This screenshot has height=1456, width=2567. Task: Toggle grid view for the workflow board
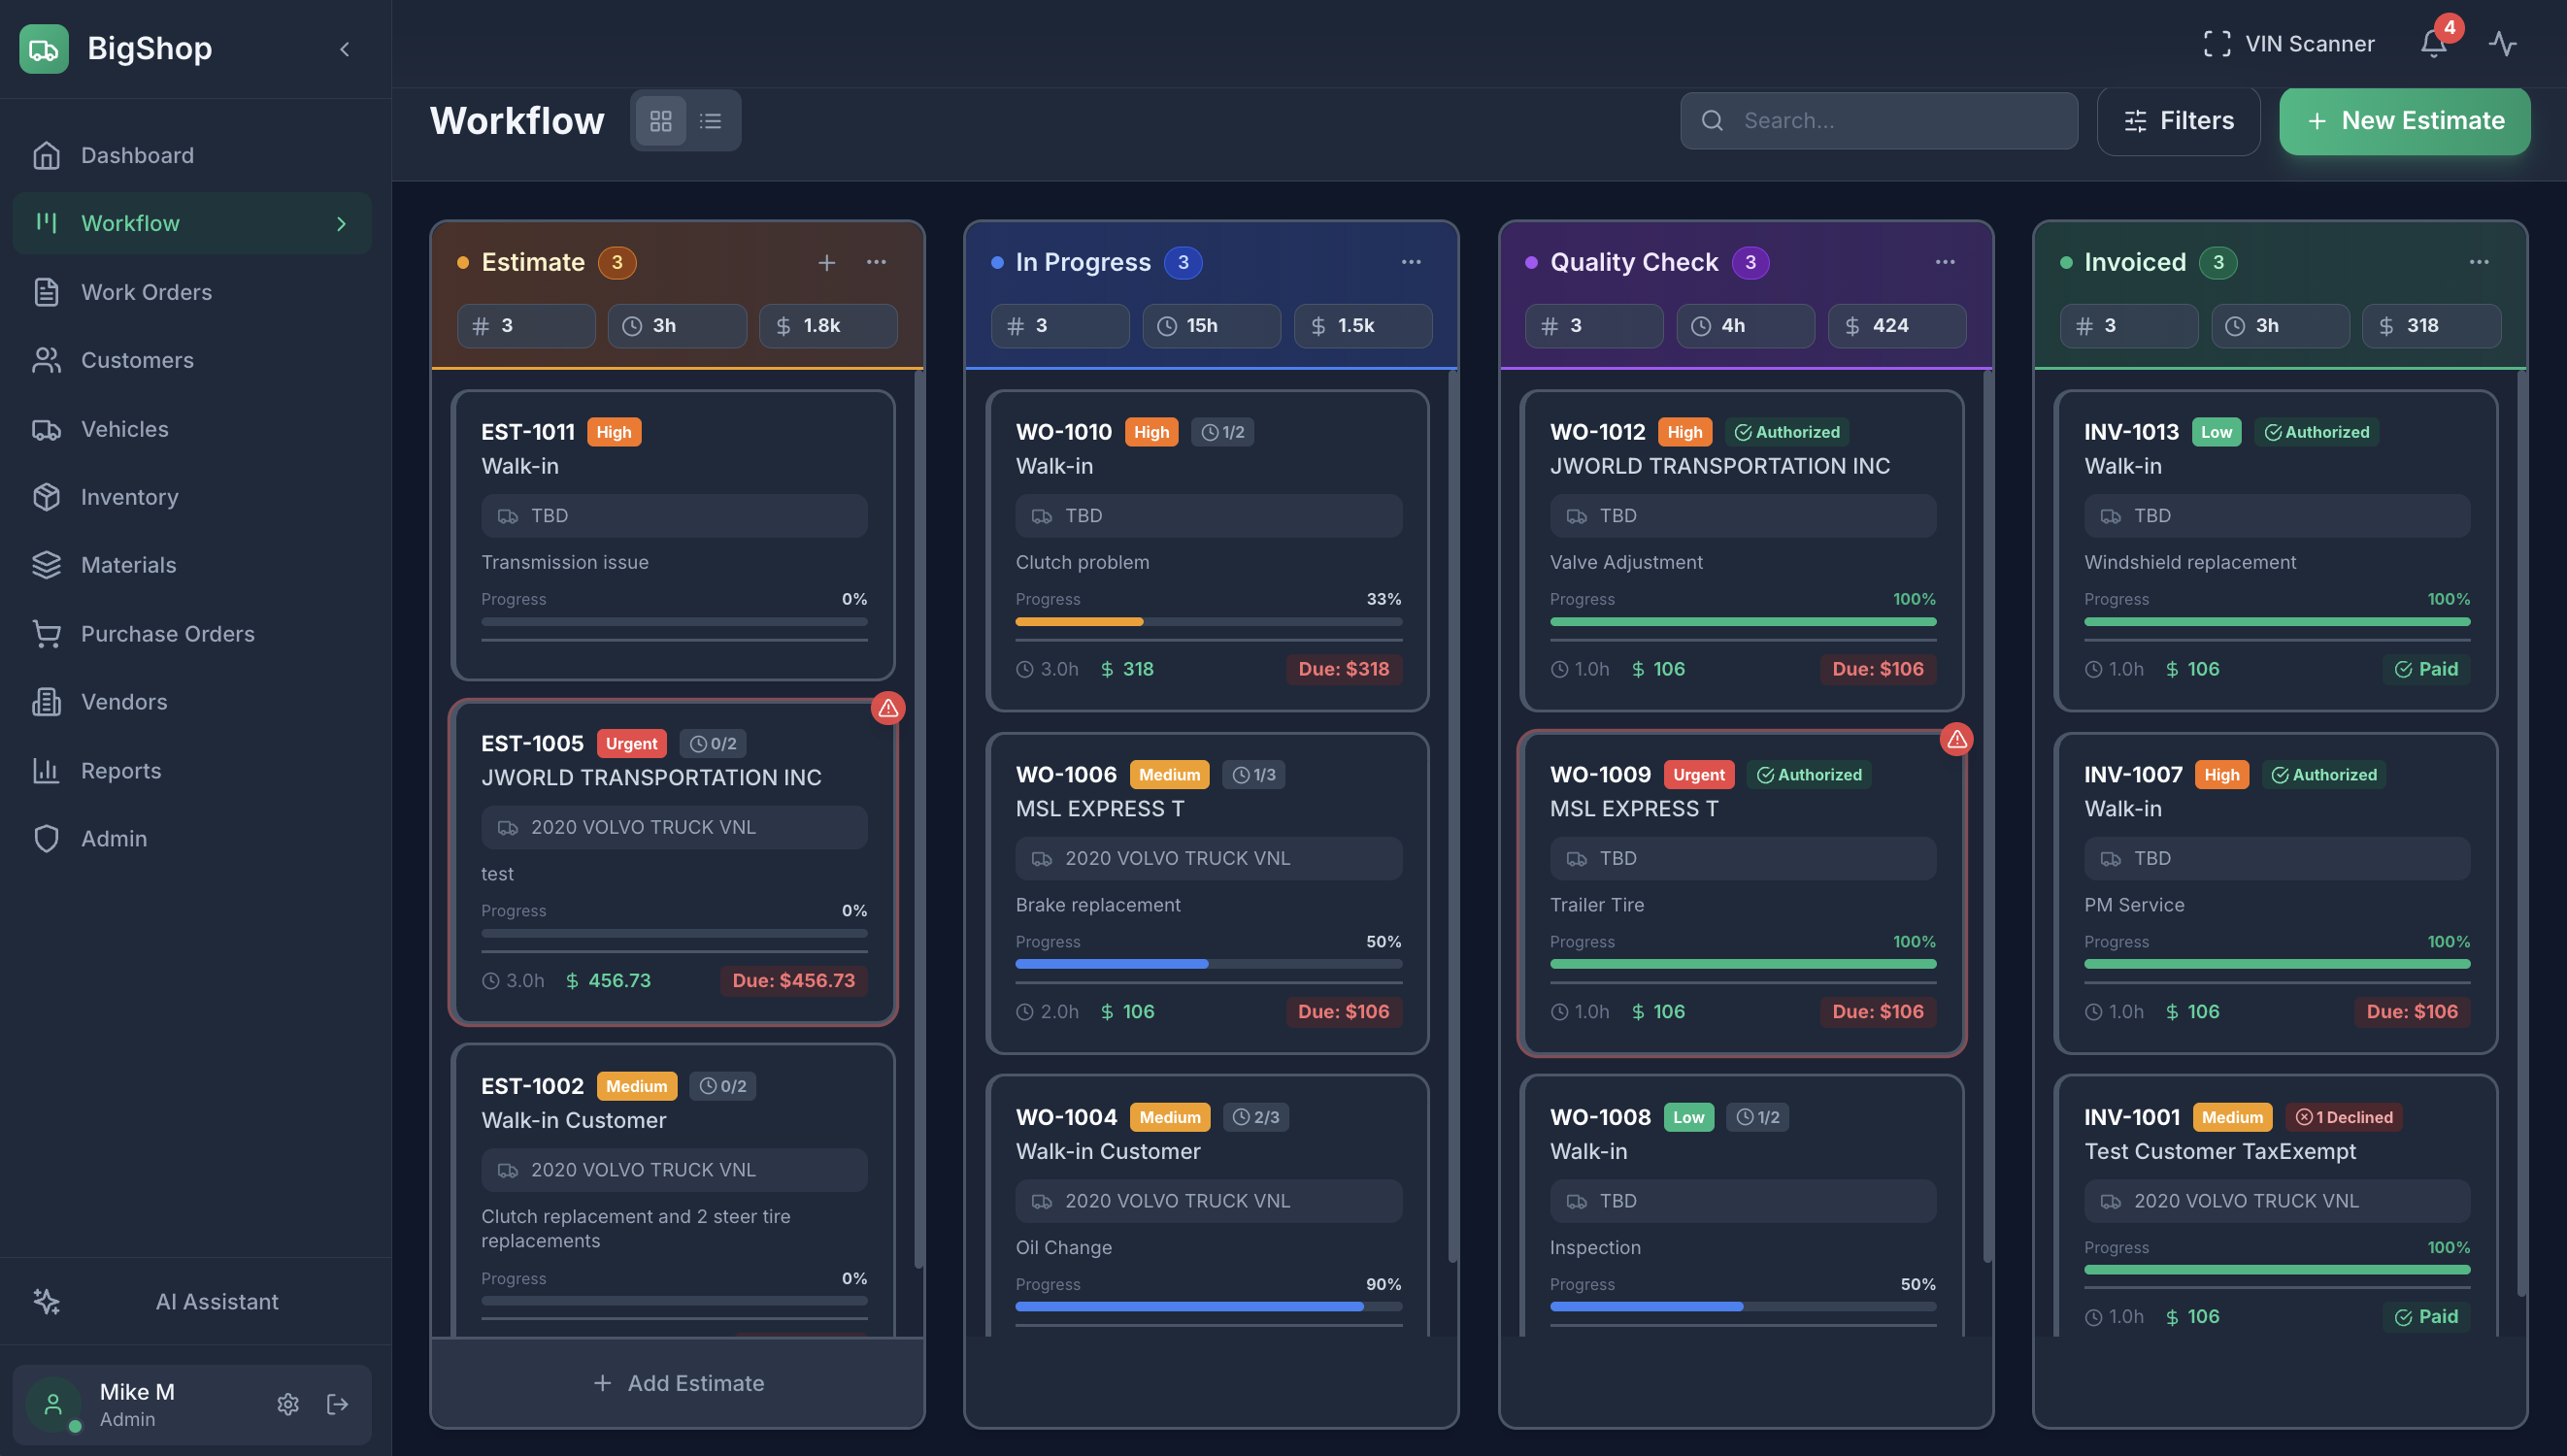click(x=659, y=120)
